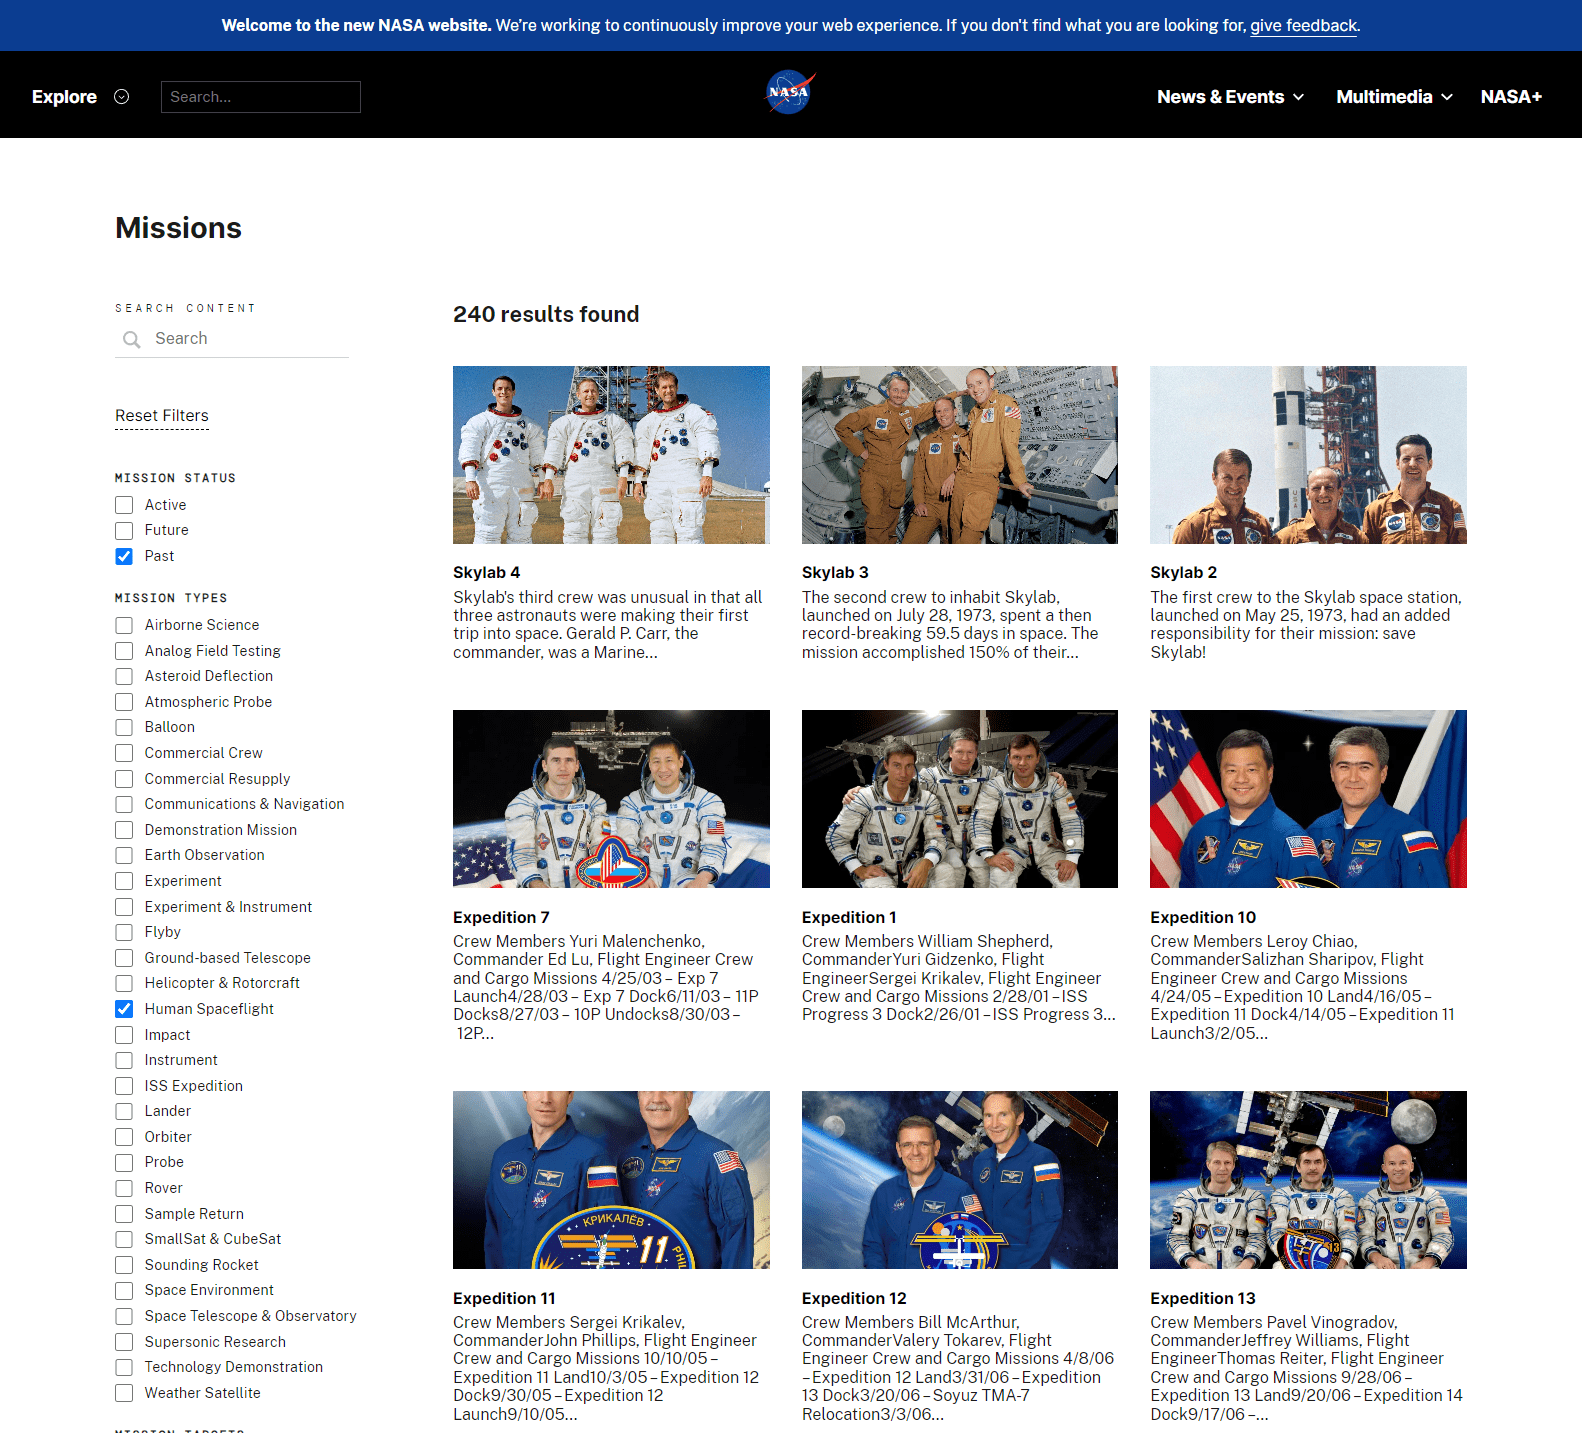The height and width of the screenshot is (1433, 1582).
Task: Open the Skylab 3 crew photo
Action: (960, 455)
